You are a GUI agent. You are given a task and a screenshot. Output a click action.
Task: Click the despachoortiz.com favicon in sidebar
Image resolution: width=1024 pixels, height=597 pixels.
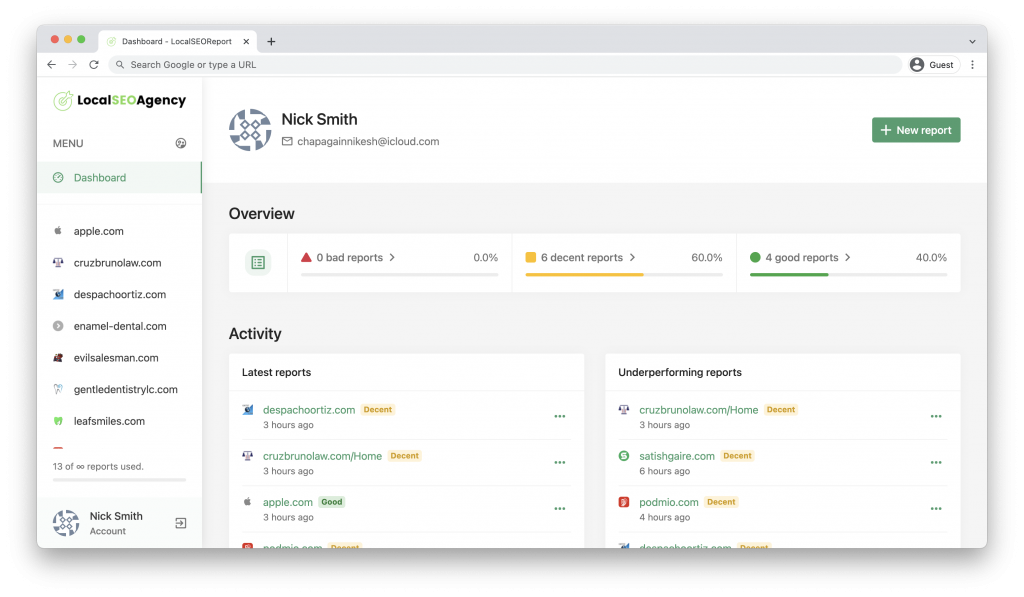pos(58,294)
